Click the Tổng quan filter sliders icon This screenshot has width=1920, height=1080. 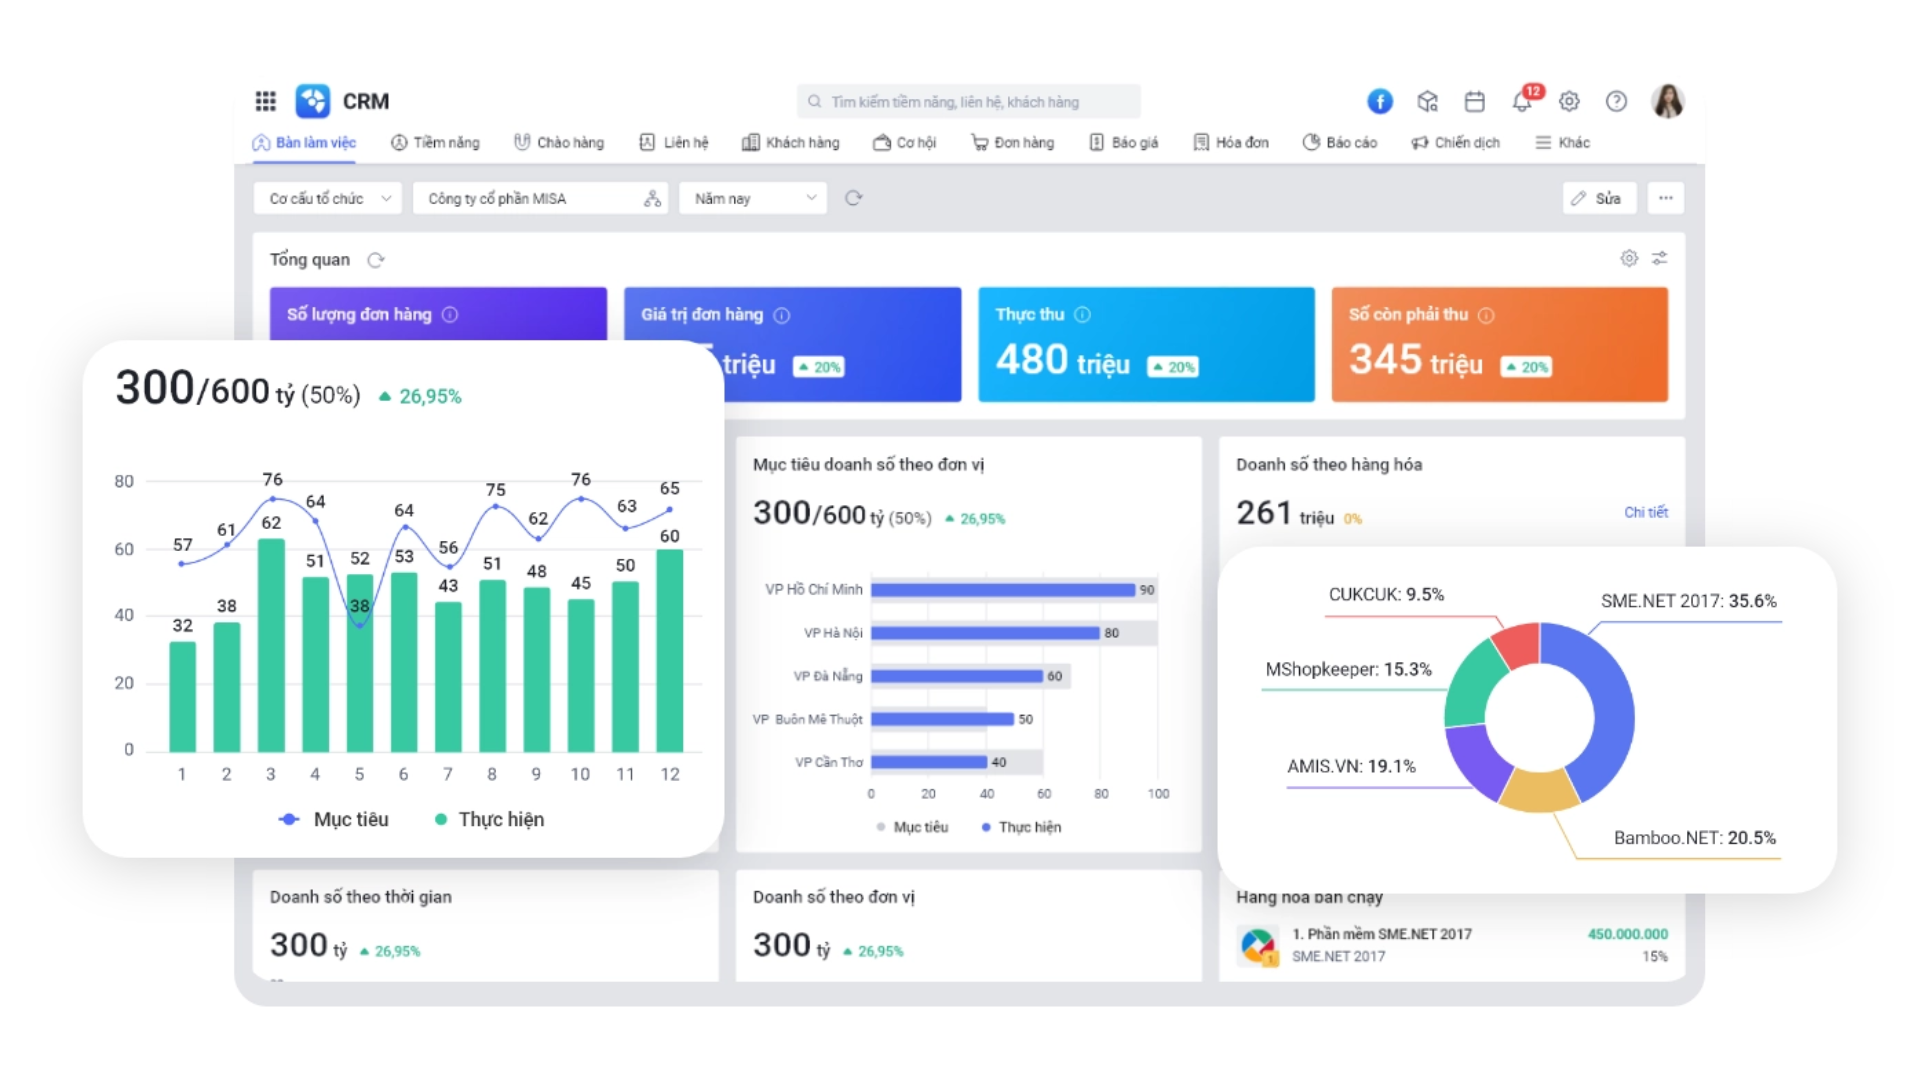coord(1660,258)
